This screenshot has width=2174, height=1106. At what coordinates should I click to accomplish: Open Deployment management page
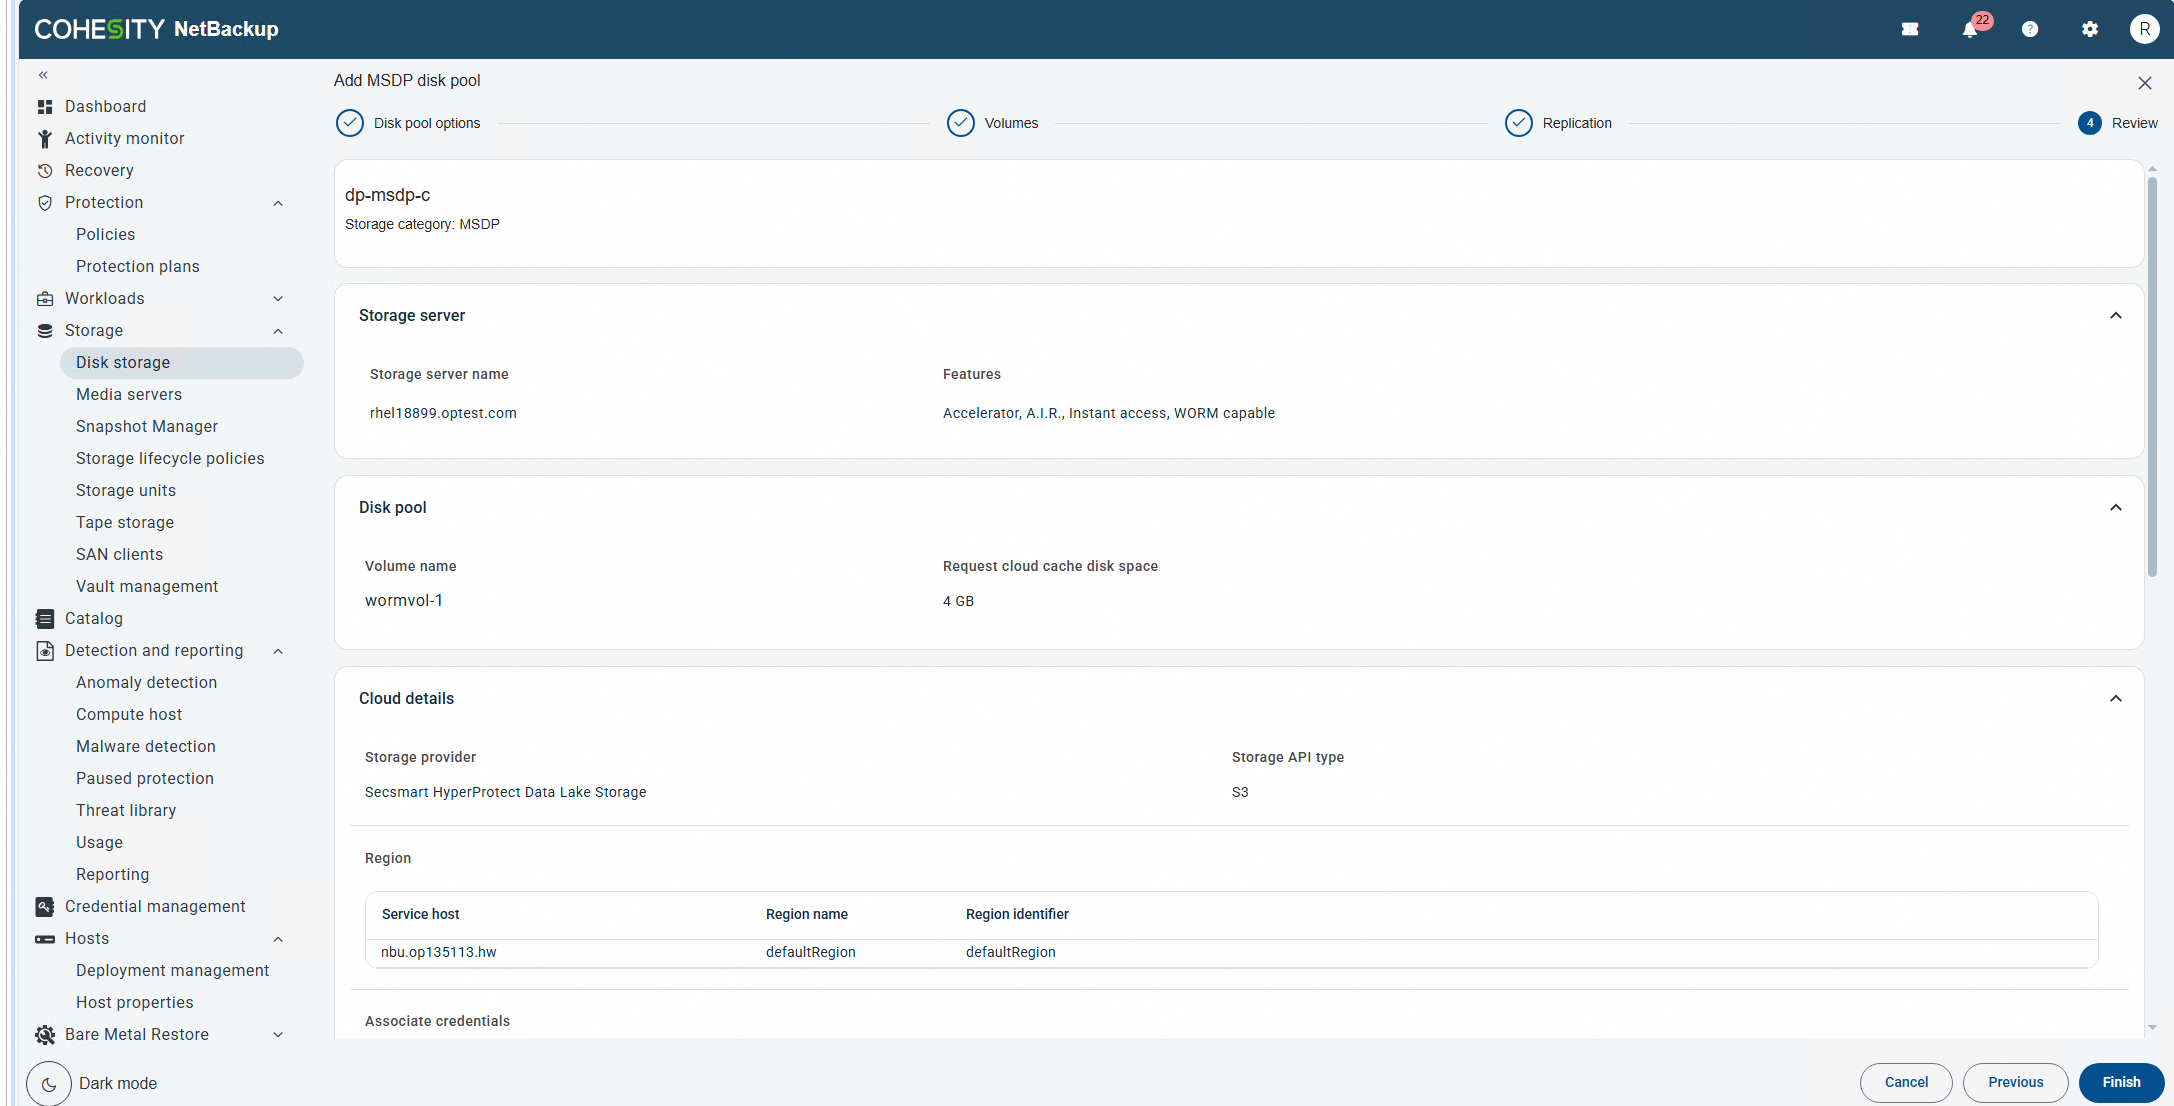[x=172, y=970]
